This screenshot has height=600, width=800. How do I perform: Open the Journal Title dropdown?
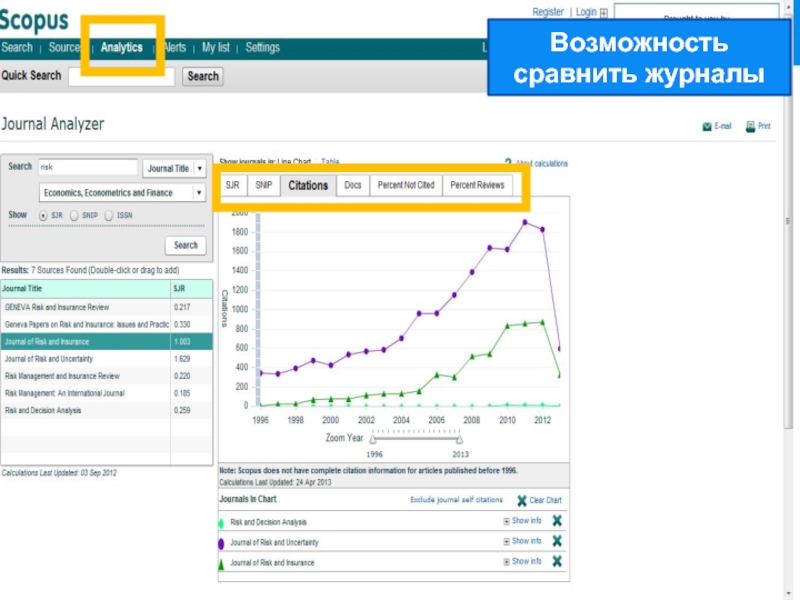coord(200,169)
